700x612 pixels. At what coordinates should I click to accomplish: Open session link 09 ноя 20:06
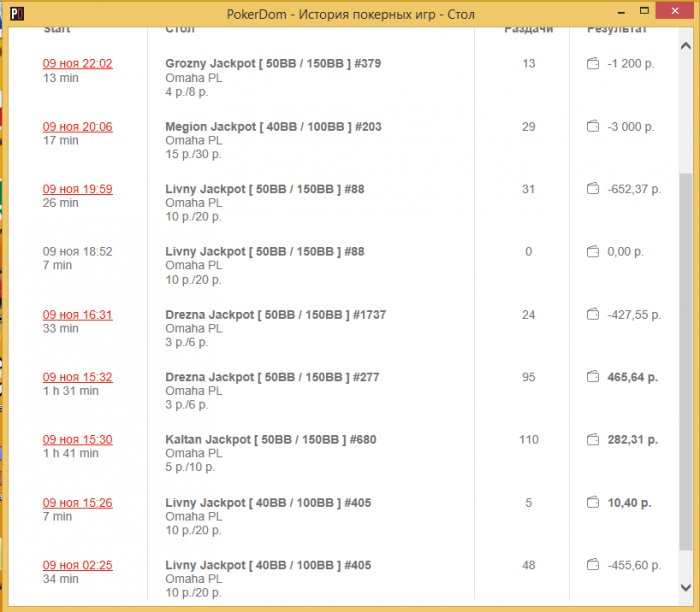78,127
